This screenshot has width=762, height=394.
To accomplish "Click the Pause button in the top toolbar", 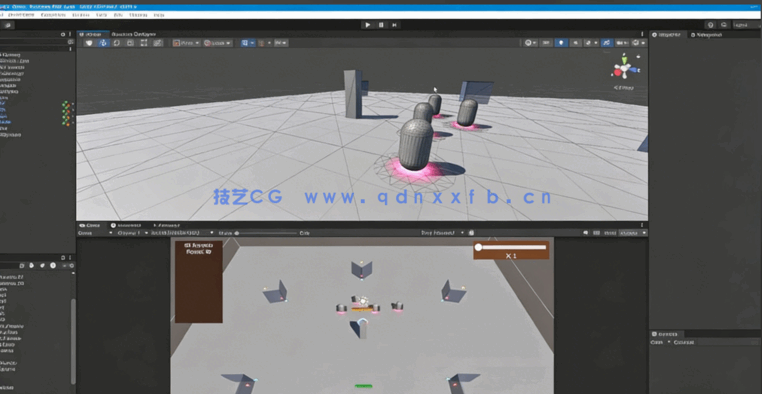I will [x=381, y=25].
